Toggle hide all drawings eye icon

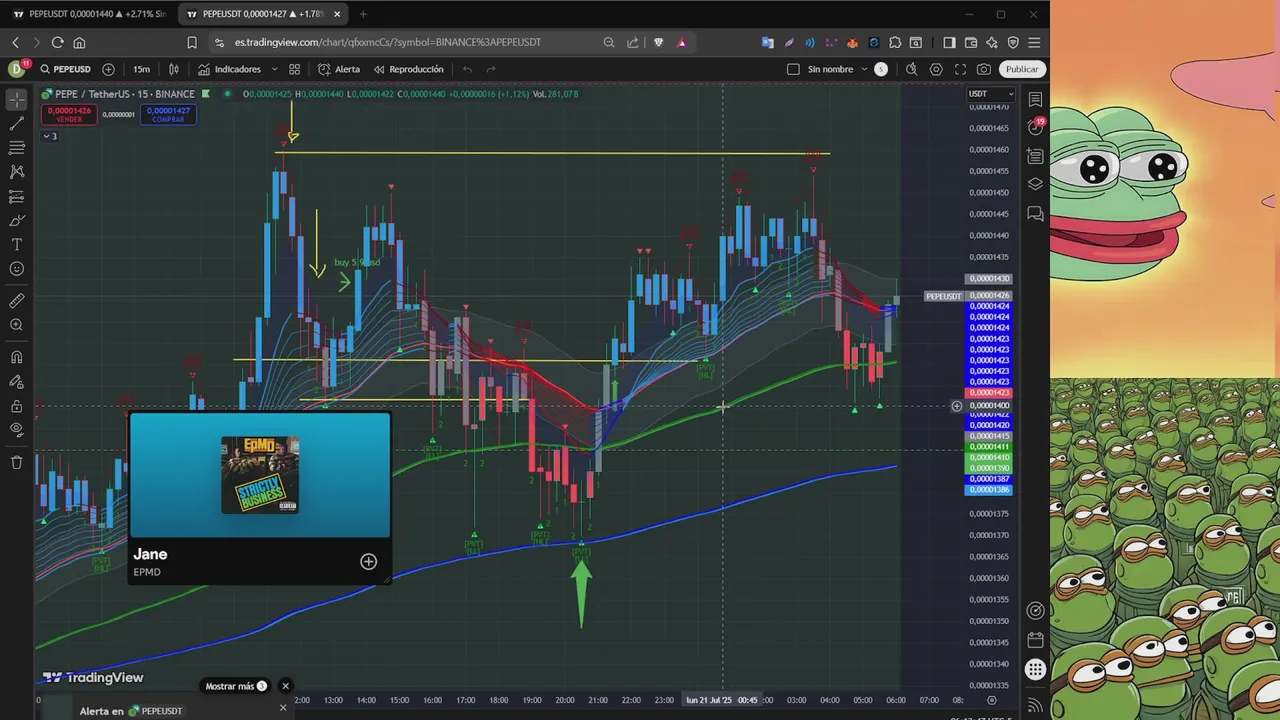point(16,430)
